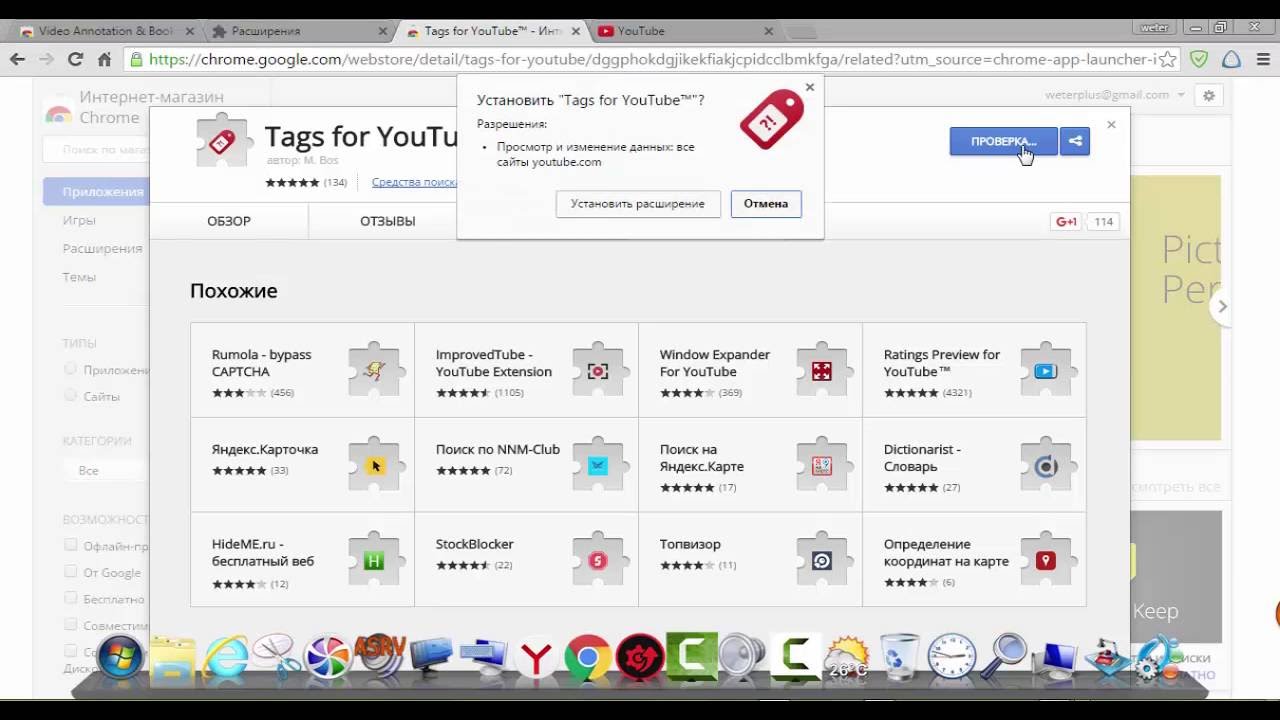This screenshot has width=1280, height=720.
Task: Open Приложения in the store sidebar
Action: (96, 192)
